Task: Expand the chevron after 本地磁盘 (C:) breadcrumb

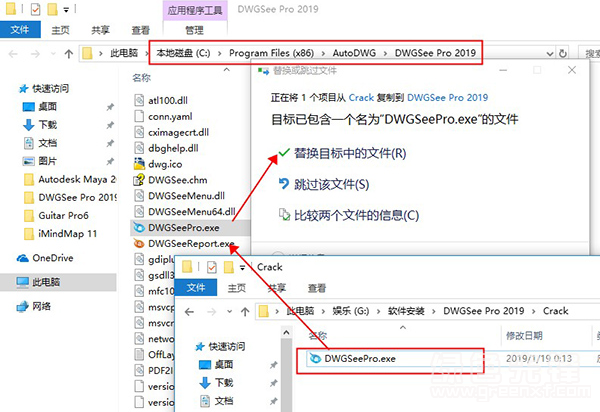Action: tap(220, 53)
